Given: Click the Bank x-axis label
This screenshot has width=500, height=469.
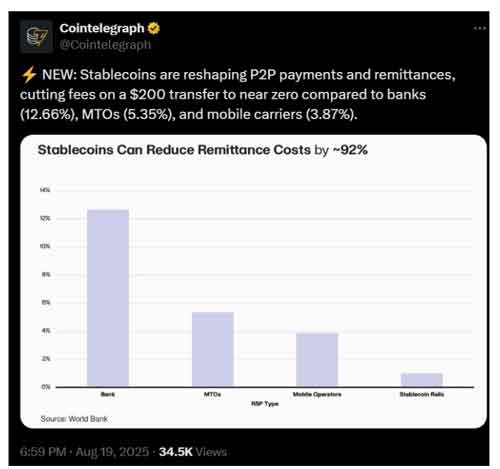Looking at the screenshot, I should pos(108,394).
